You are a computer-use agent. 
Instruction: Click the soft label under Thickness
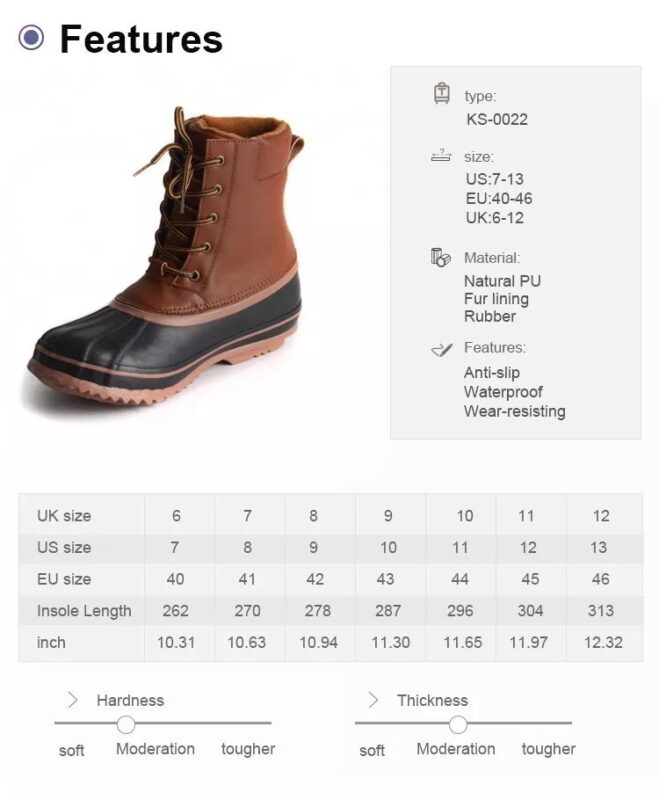[372, 750]
